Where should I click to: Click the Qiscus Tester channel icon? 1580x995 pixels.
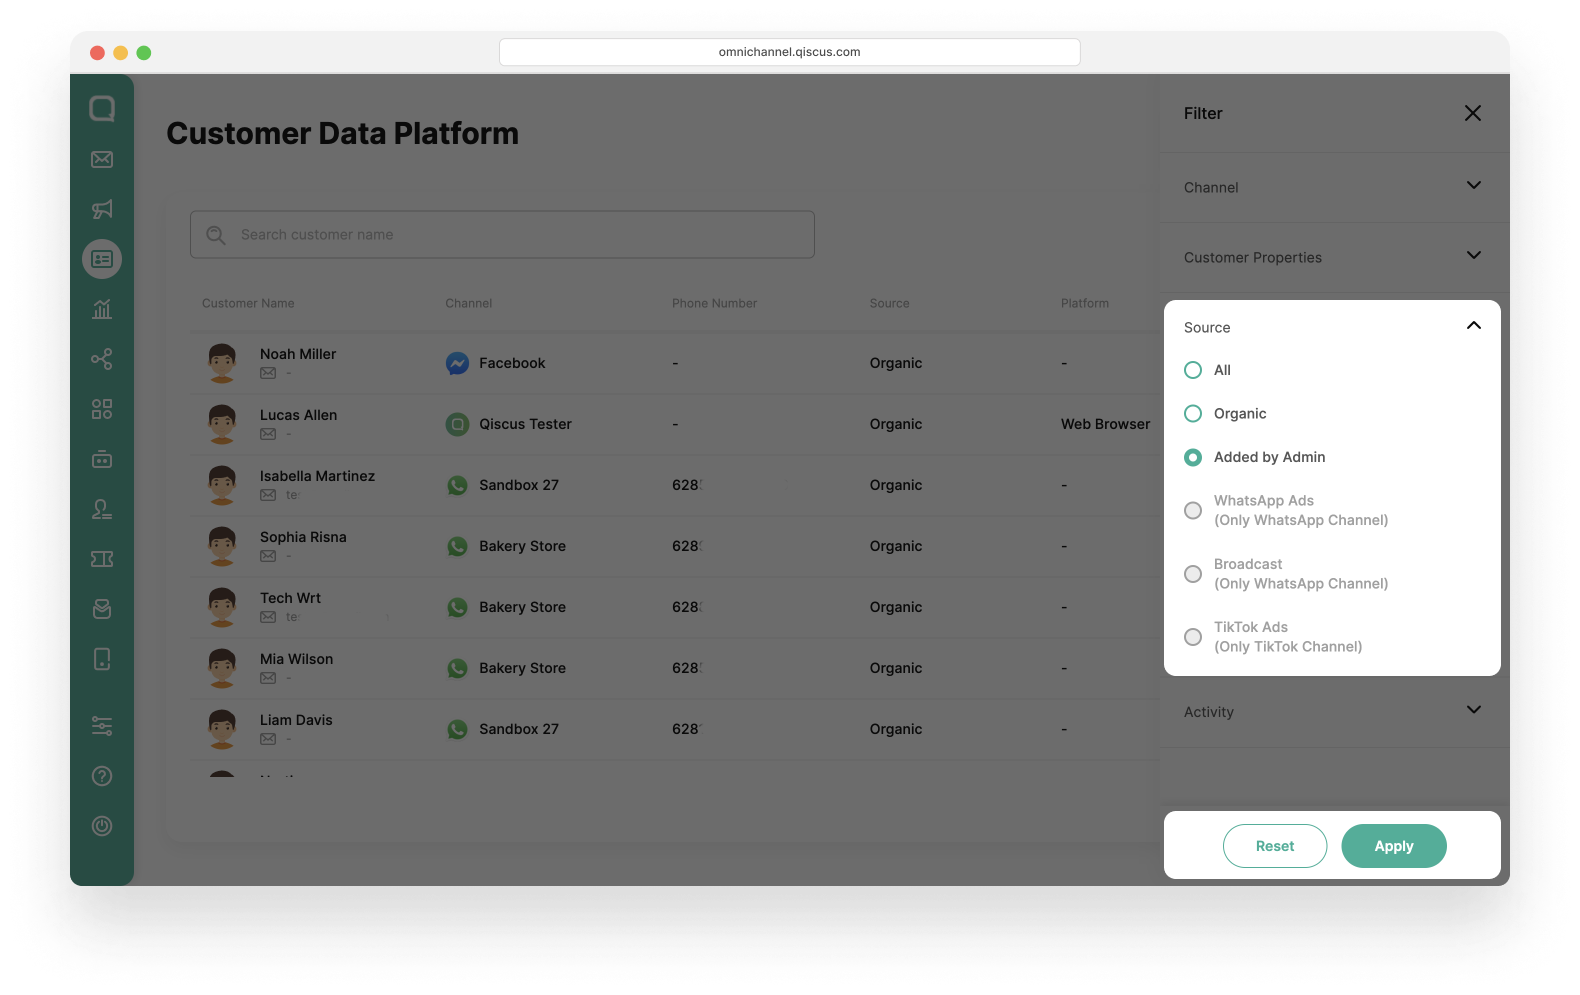coord(457,425)
